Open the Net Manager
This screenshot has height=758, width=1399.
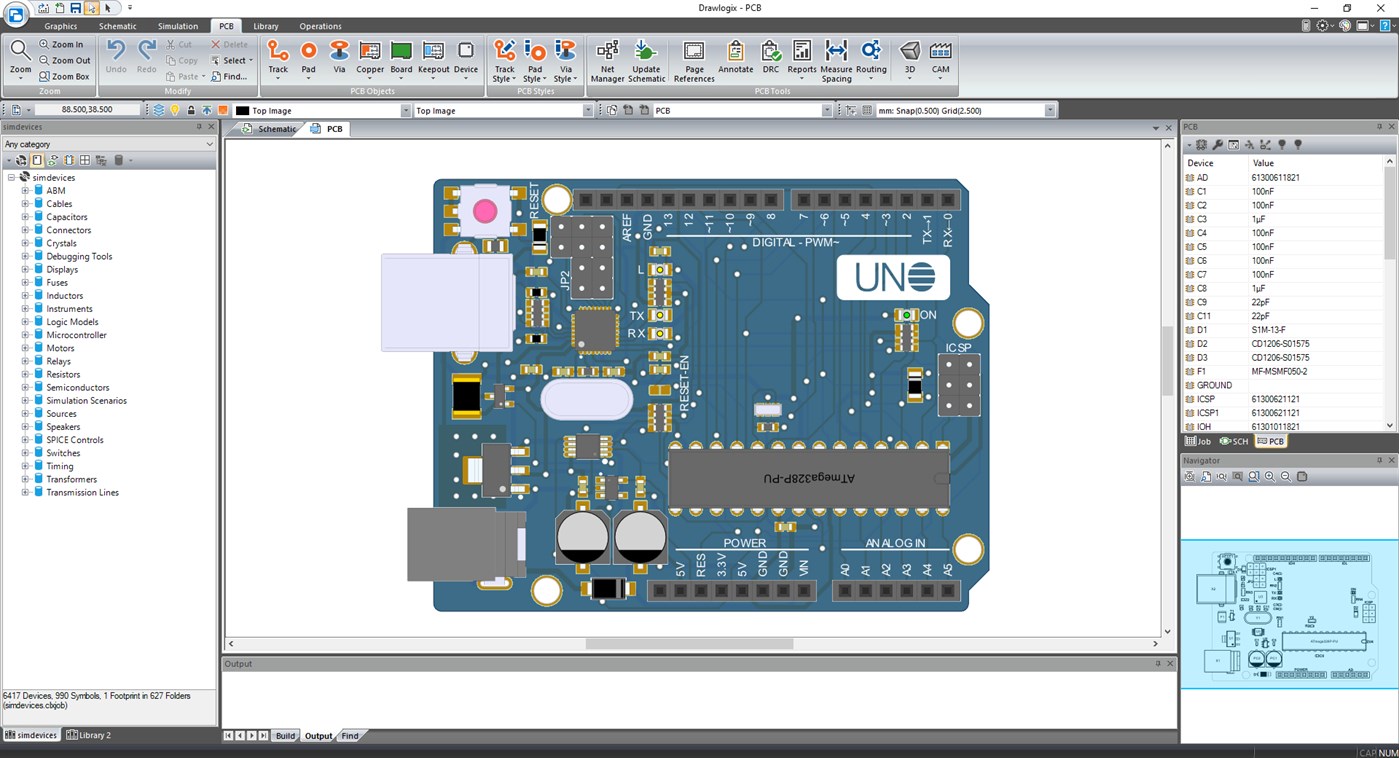click(x=607, y=57)
